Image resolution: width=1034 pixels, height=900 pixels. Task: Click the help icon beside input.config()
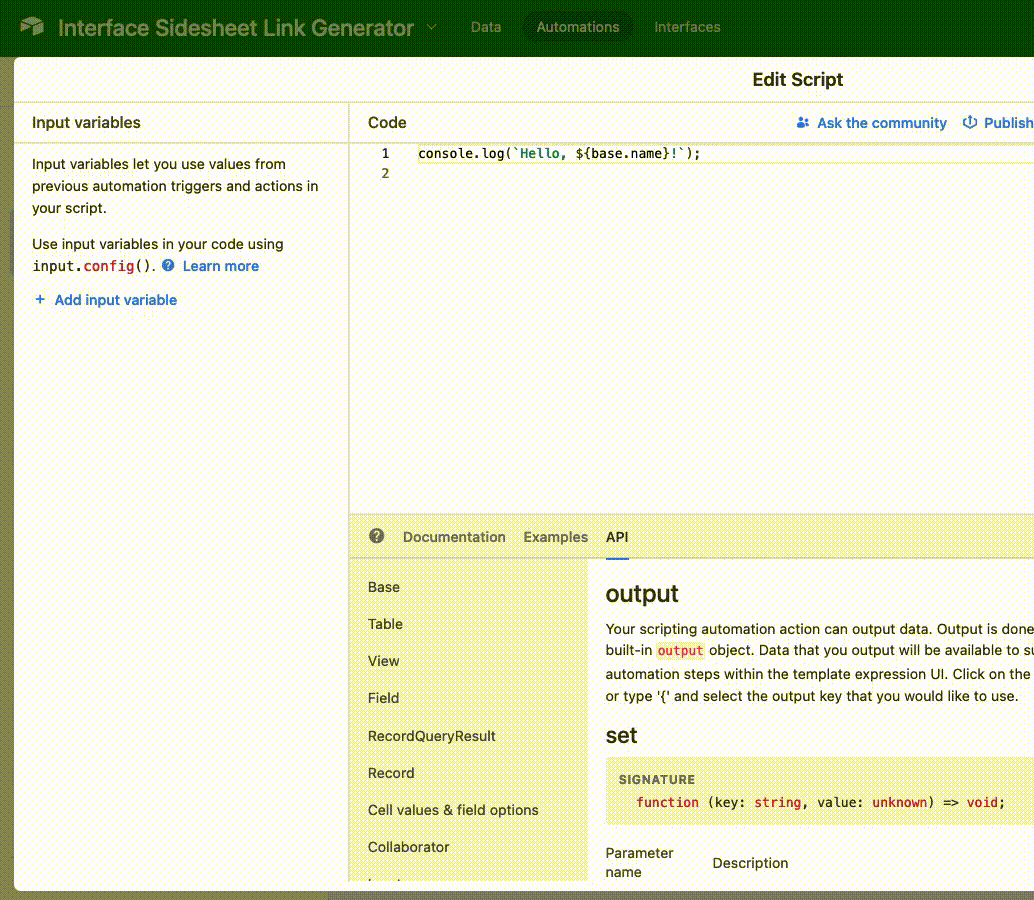click(x=168, y=265)
